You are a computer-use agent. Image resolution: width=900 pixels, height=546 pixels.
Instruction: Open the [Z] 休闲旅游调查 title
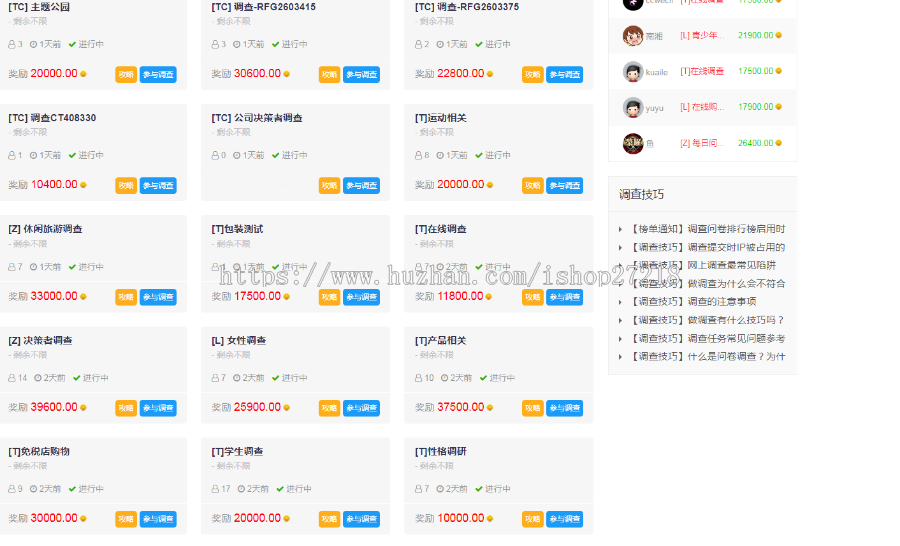(45, 229)
